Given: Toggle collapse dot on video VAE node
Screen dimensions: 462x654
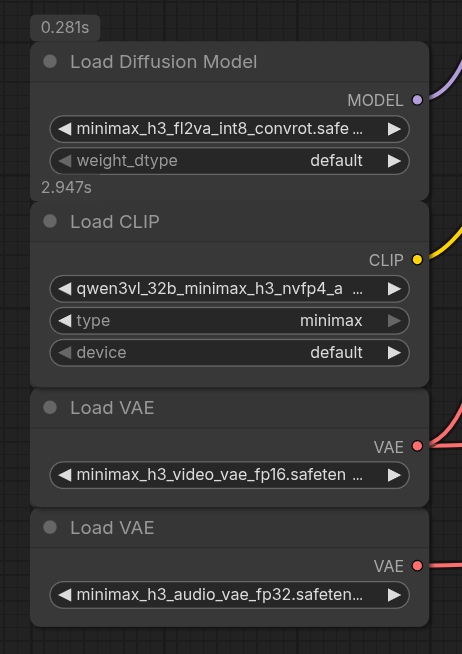Looking at the screenshot, I should pyautogui.click(x=50, y=407).
